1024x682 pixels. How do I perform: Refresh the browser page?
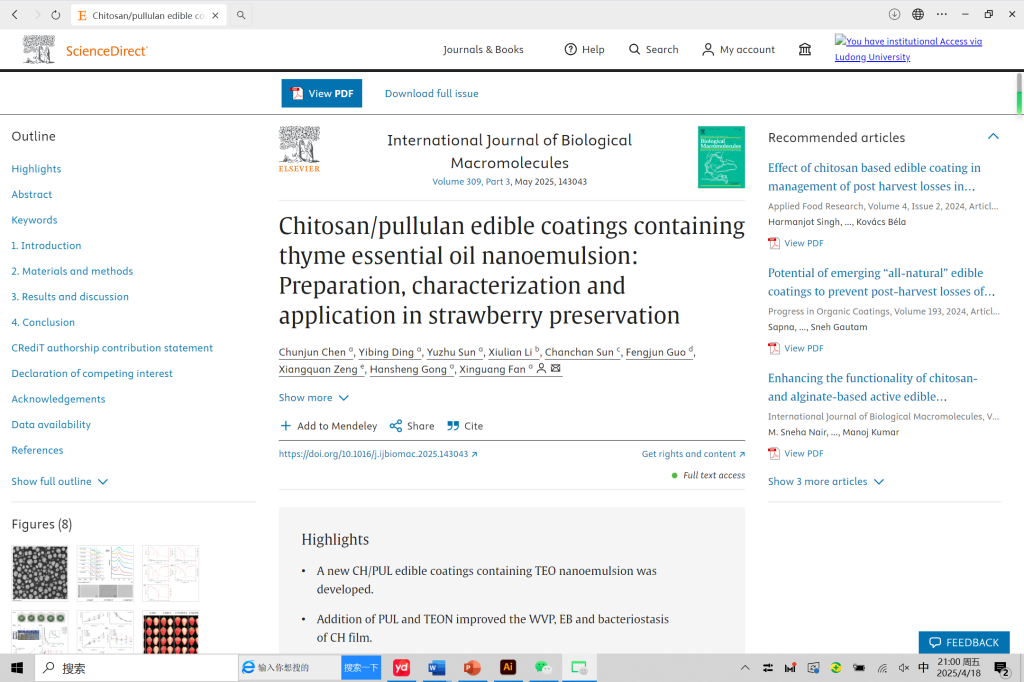coord(55,15)
